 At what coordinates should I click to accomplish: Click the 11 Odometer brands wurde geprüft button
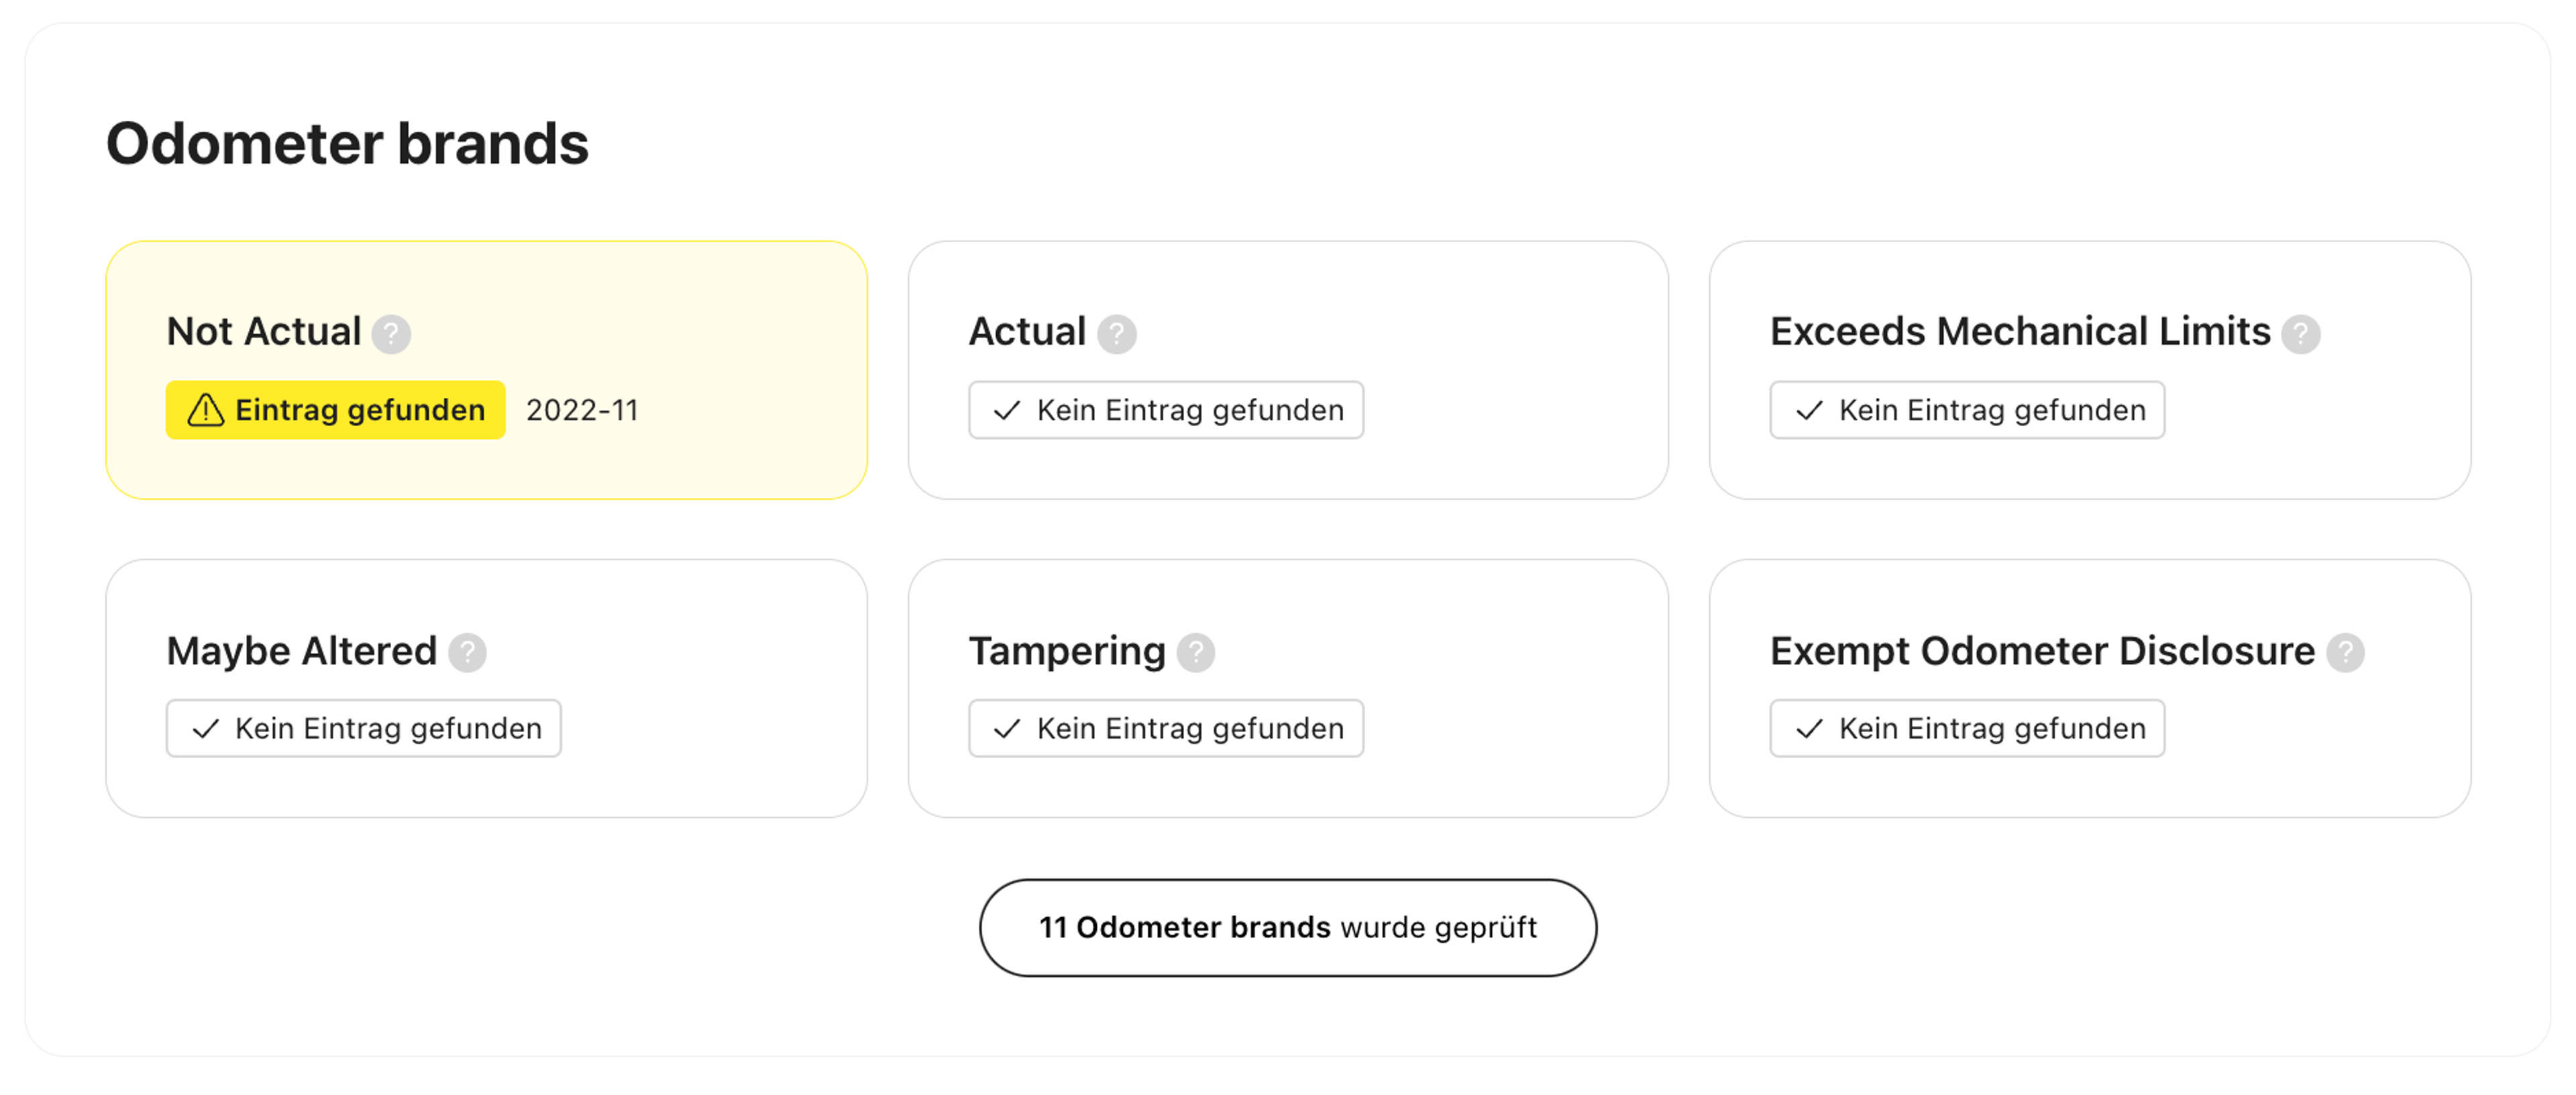(1288, 928)
